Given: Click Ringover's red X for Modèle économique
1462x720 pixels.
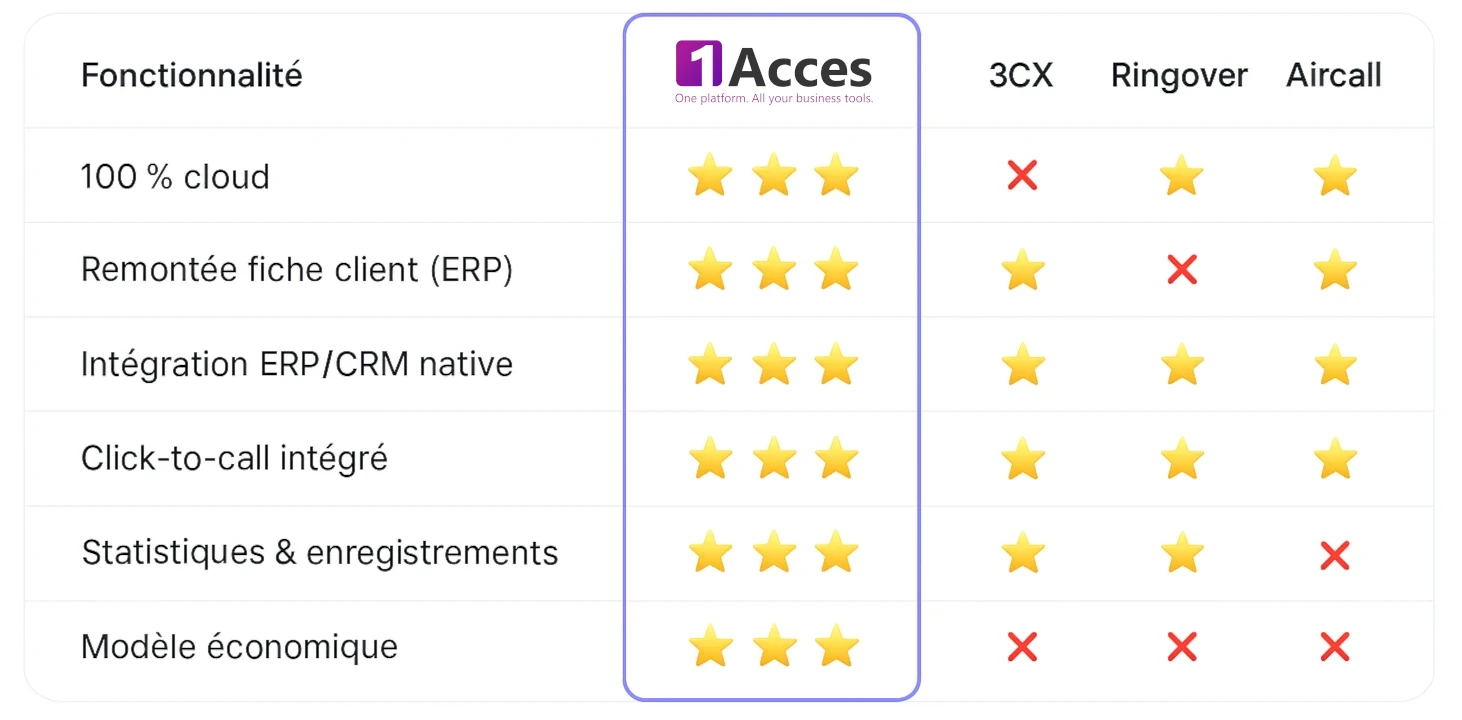Looking at the screenshot, I should [x=1181, y=647].
